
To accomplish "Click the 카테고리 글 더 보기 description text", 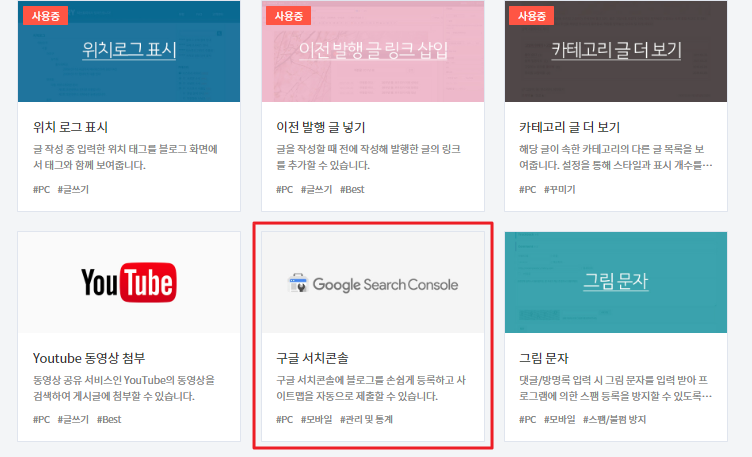I will (x=616, y=157).
